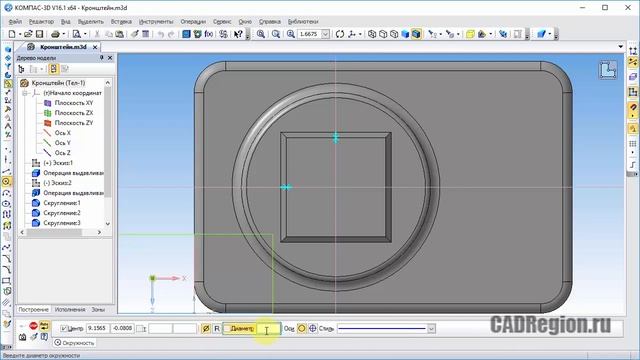
Task: Open the New document dropdown arrow
Action: point(20,34)
